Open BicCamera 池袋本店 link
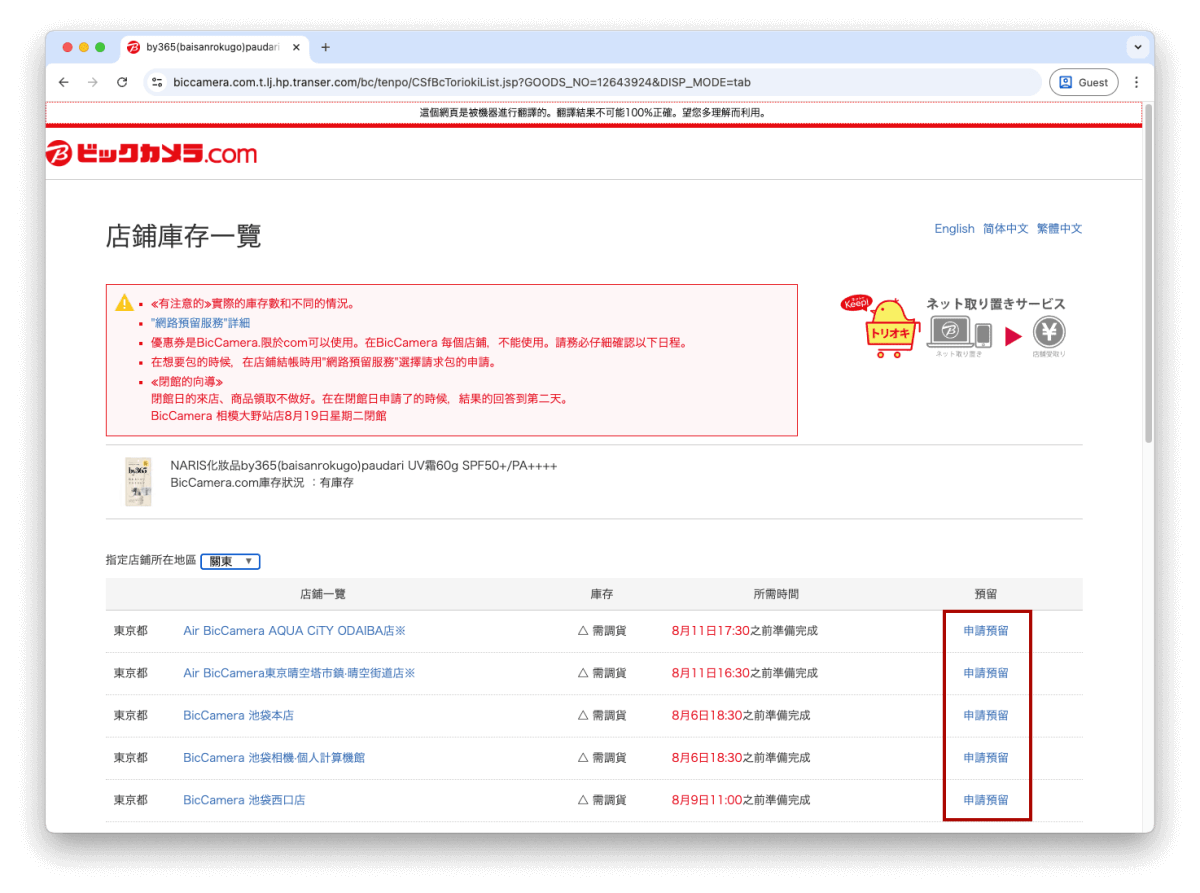This screenshot has height=893, width=1200. tap(238, 716)
